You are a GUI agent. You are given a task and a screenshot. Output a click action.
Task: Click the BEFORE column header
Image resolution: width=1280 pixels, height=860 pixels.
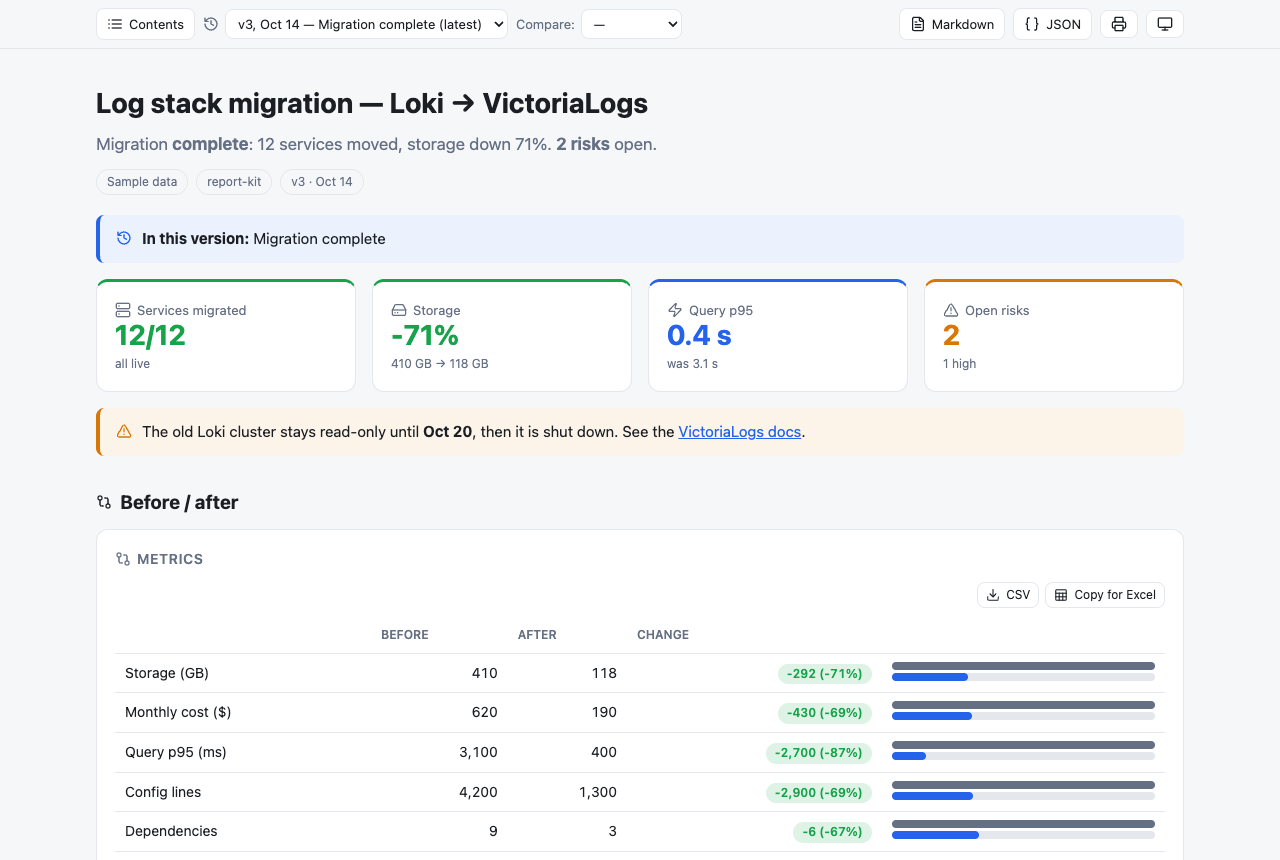[x=405, y=635]
